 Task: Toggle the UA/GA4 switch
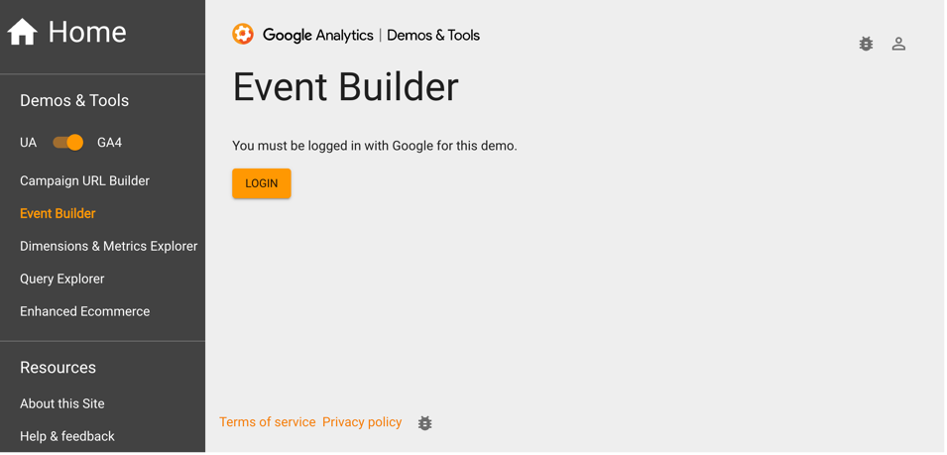pyautogui.click(x=68, y=142)
